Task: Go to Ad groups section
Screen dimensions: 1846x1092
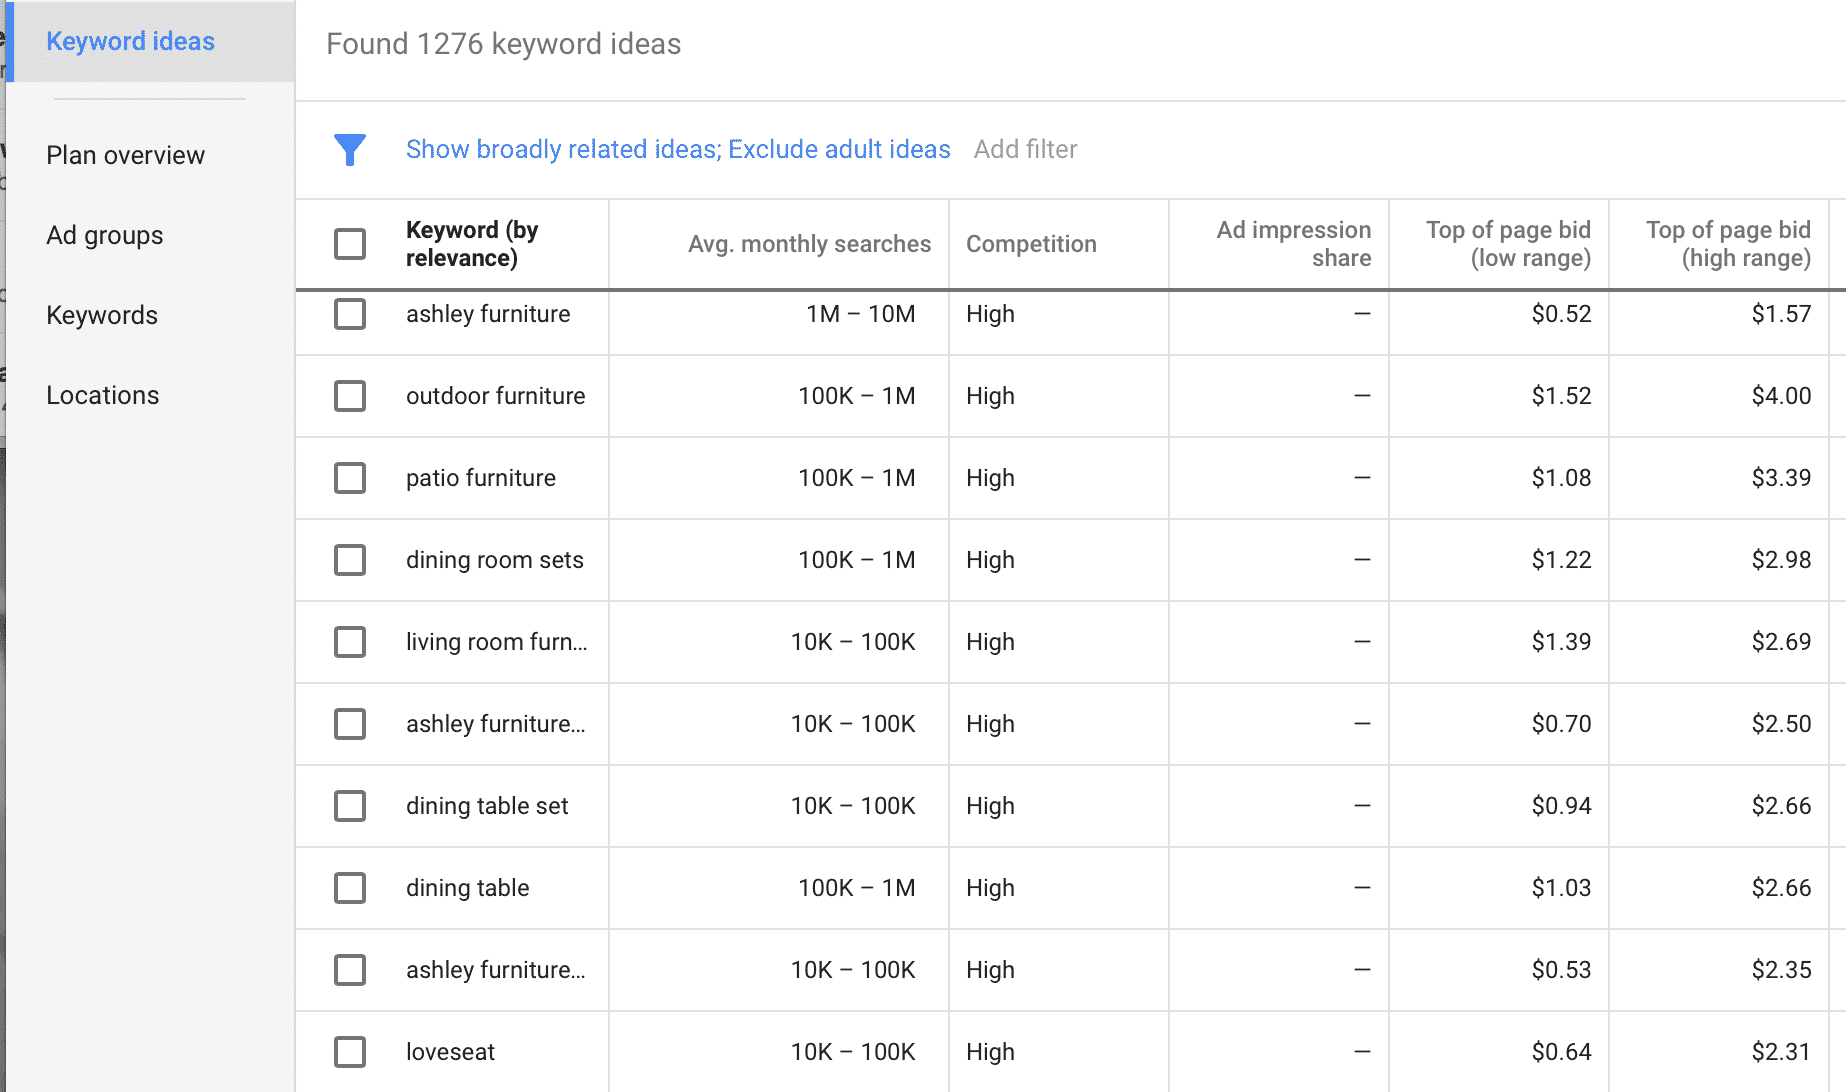Action: [104, 235]
